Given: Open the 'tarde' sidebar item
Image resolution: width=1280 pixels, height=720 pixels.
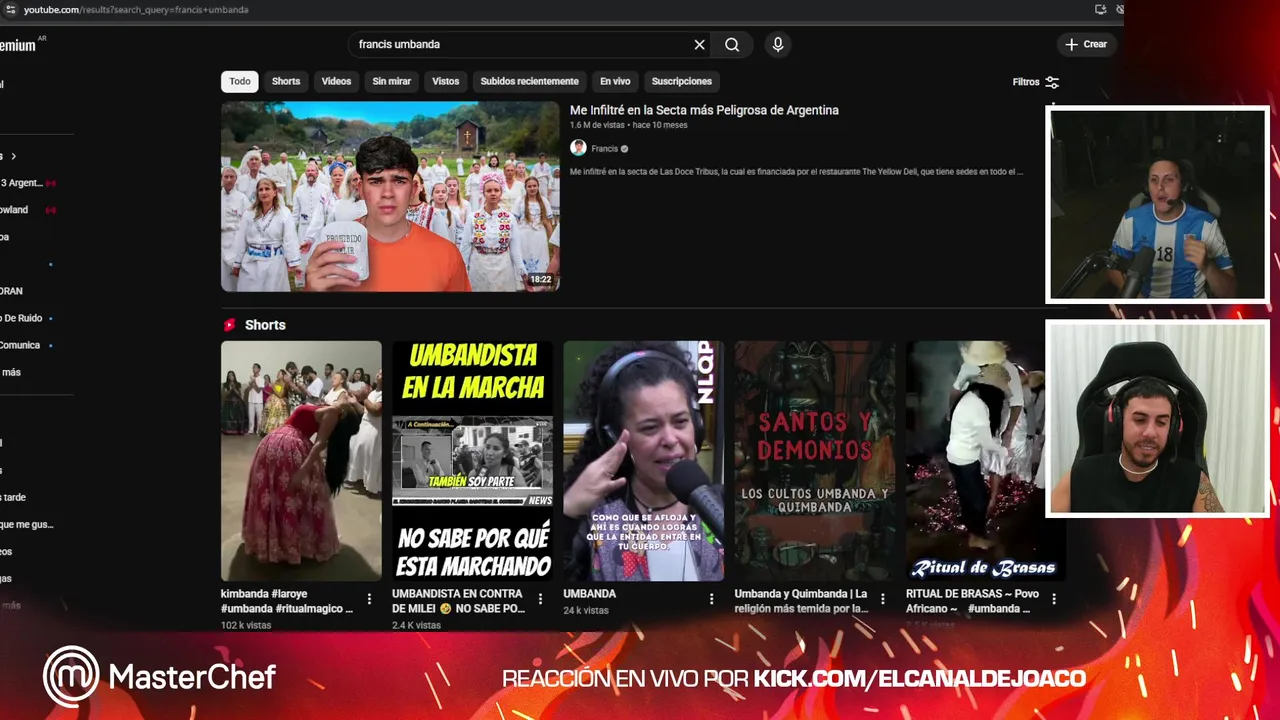Looking at the screenshot, I should 14,497.
